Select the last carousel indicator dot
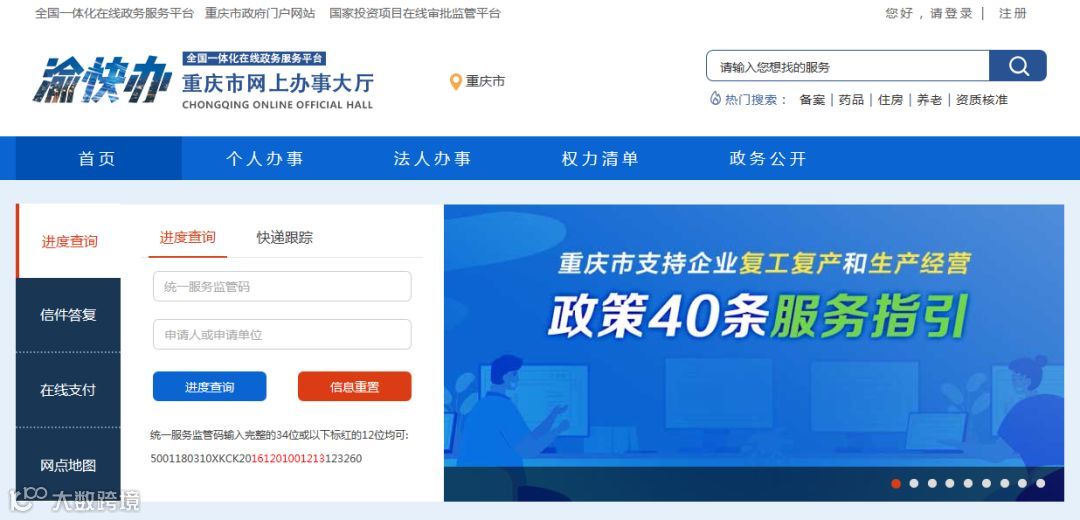 1040,483
